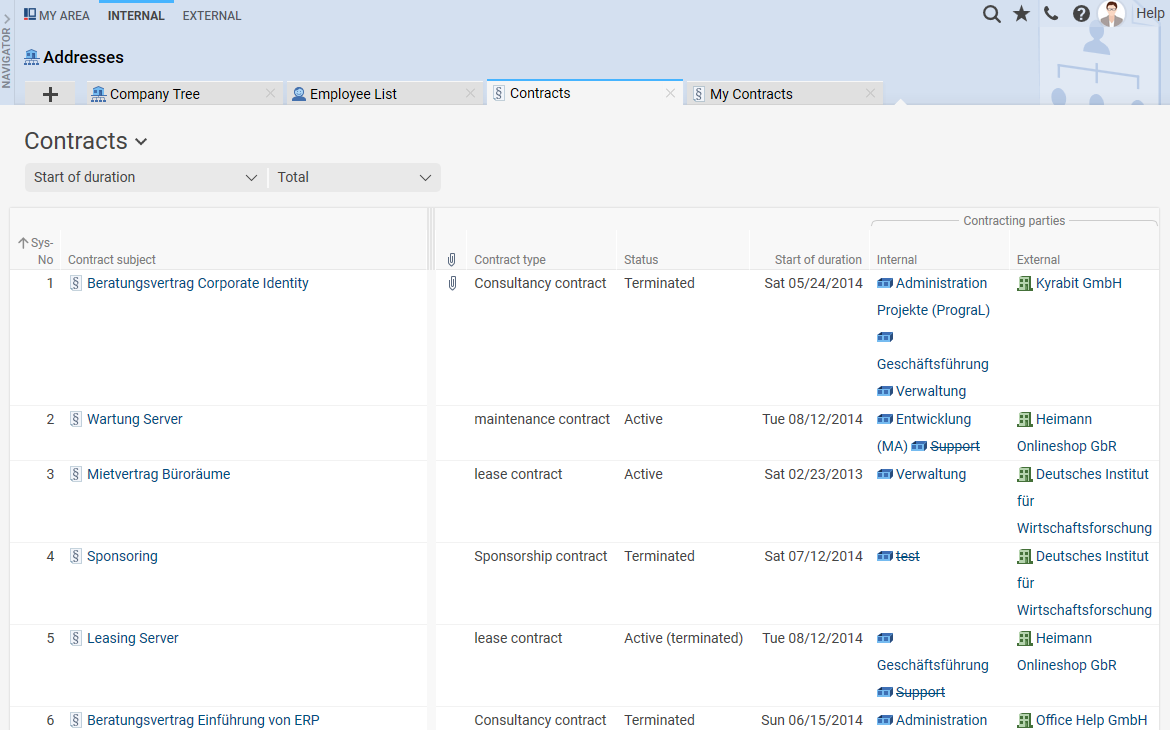Click the favorites star icon

click(1021, 14)
